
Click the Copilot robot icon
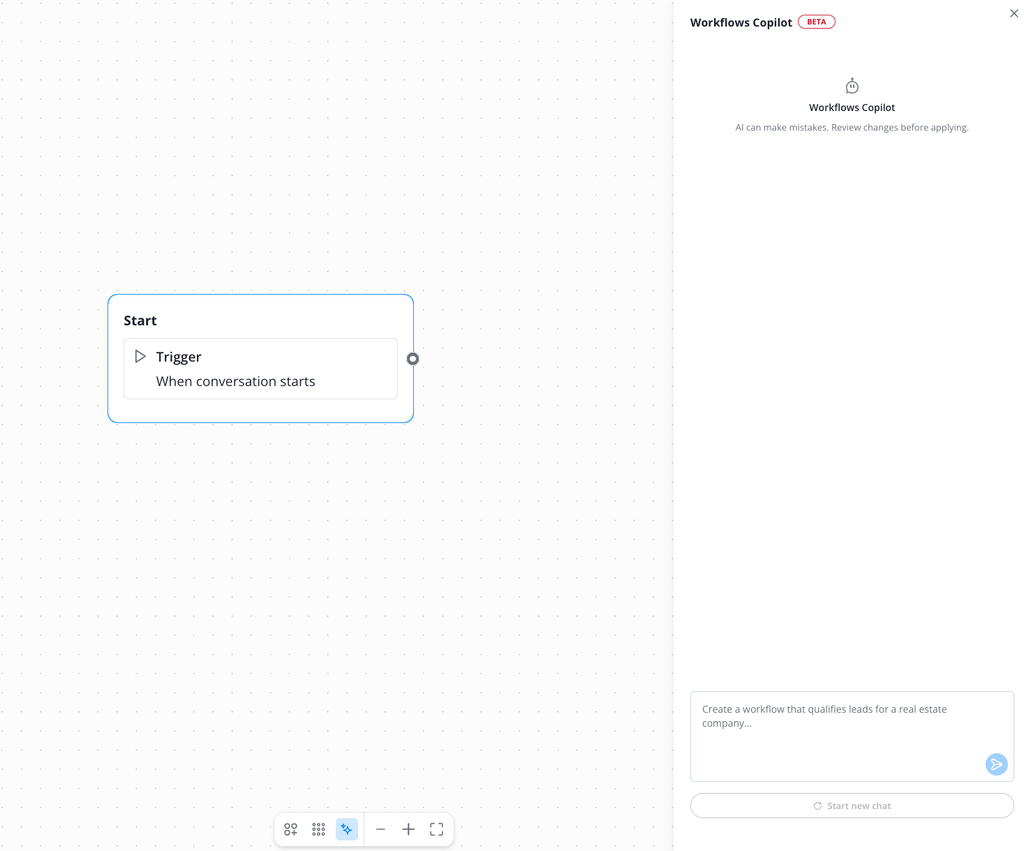[852, 86]
